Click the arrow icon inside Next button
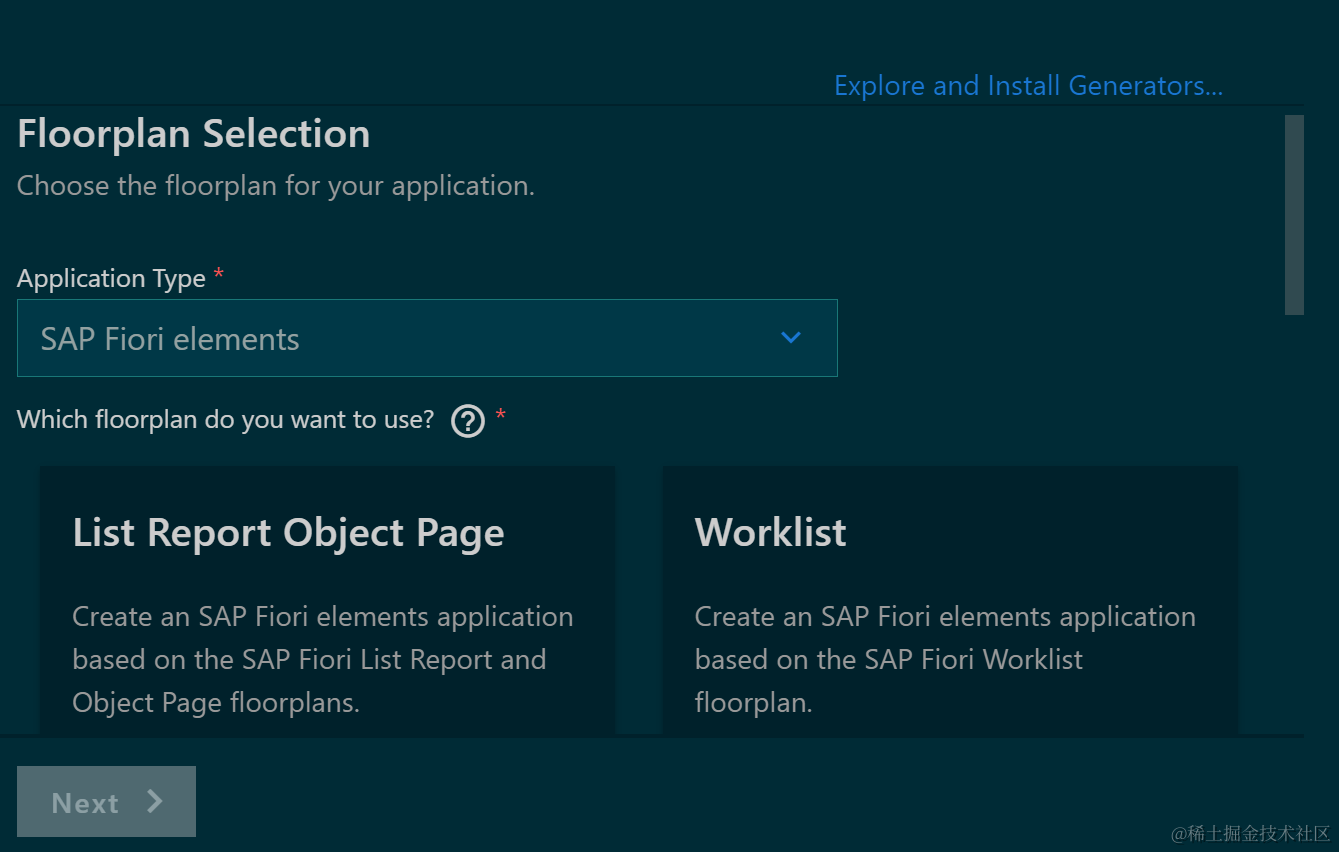This screenshot has height=852, width=1339. (x=155, y=801)
